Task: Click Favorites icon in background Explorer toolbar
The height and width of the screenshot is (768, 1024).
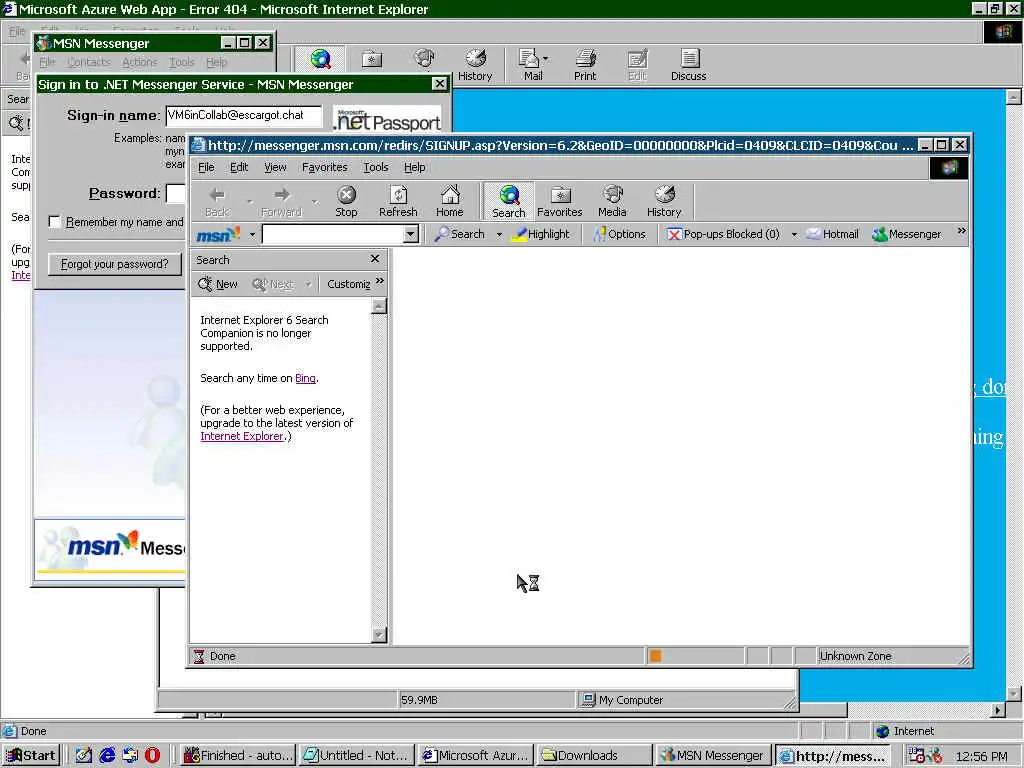Action: 372,60
